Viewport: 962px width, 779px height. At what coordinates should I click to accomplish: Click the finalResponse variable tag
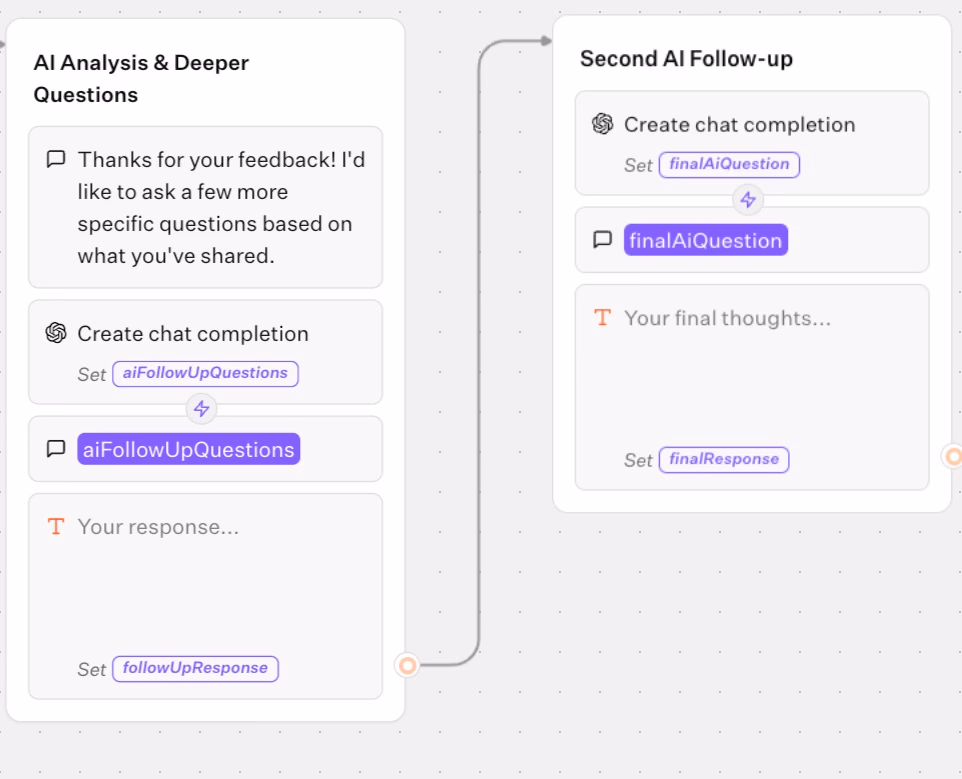pyautogui.click(x=724, y=459)
